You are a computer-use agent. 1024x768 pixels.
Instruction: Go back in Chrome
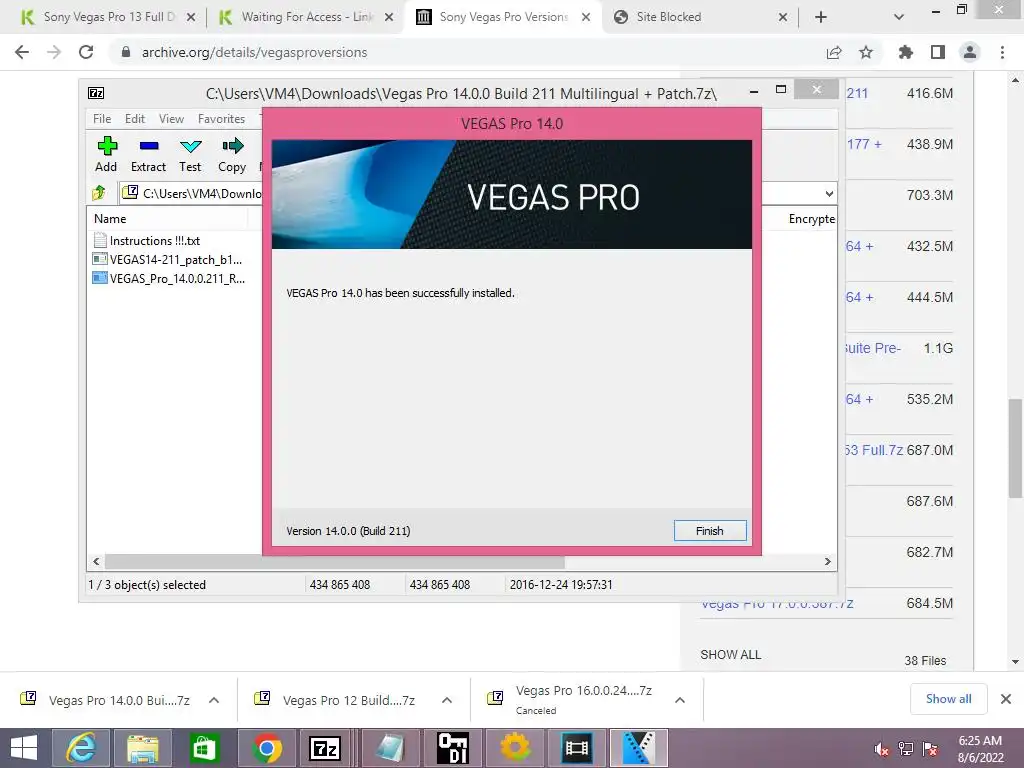point(22,52)
